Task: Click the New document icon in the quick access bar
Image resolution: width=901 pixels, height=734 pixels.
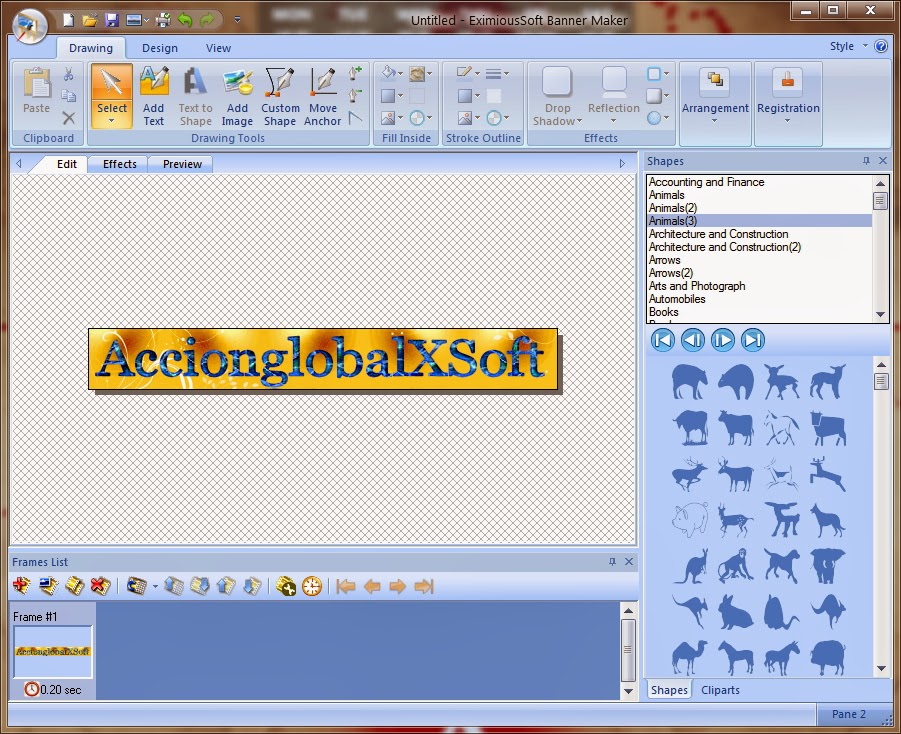Action: [x=68, y=20]
